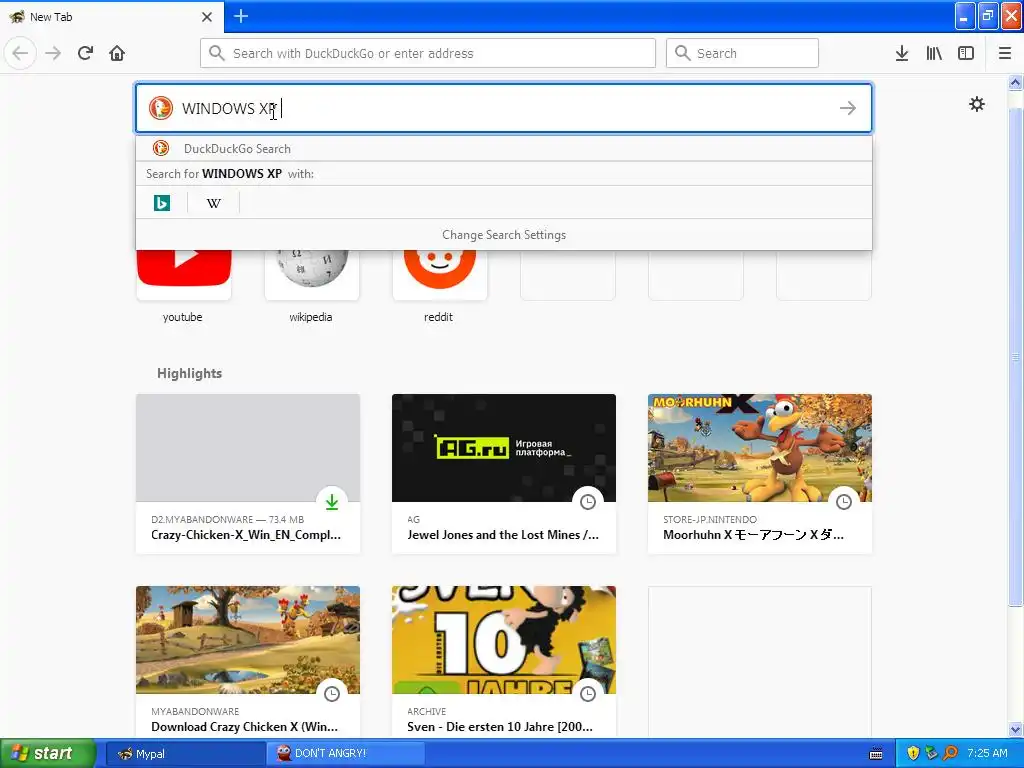Click the history clock badge on AG card
Image resolution: width=1024 pixels, height=768 pixels.
[588, 502]
